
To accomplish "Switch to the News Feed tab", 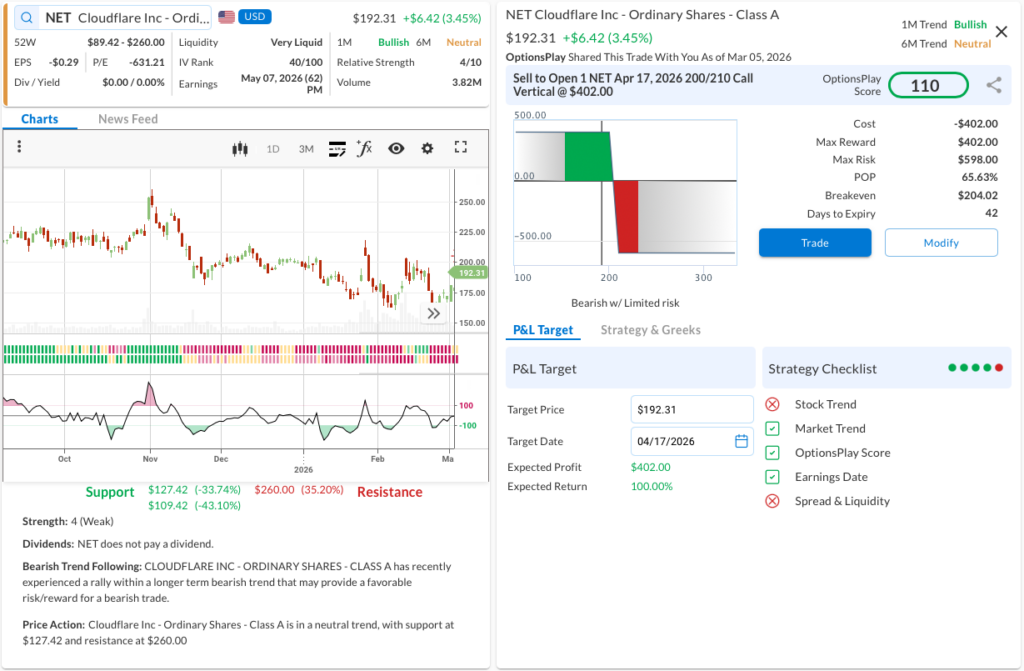I will pos(128,119).
